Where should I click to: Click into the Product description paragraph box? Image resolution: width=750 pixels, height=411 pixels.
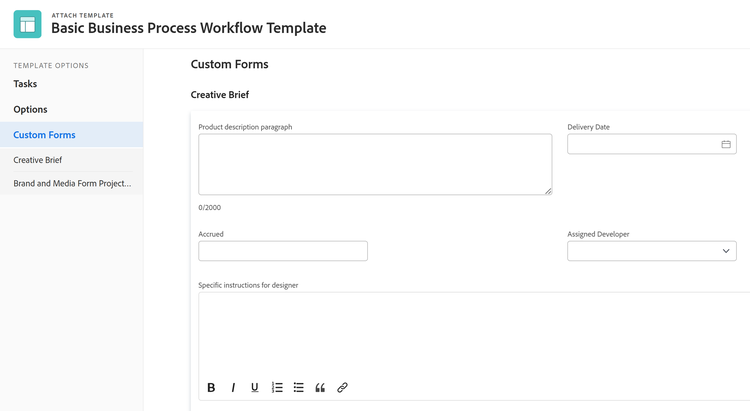click(x=375, y=164)
